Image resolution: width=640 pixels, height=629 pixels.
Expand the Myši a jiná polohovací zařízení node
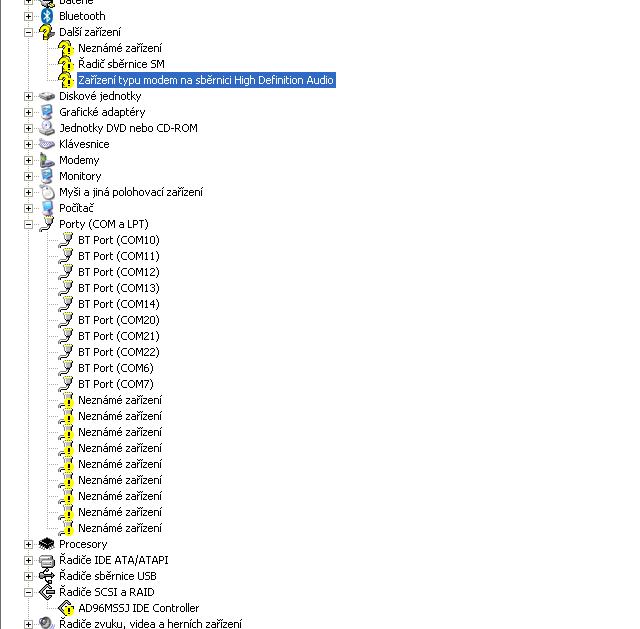[x=28, y=192]
